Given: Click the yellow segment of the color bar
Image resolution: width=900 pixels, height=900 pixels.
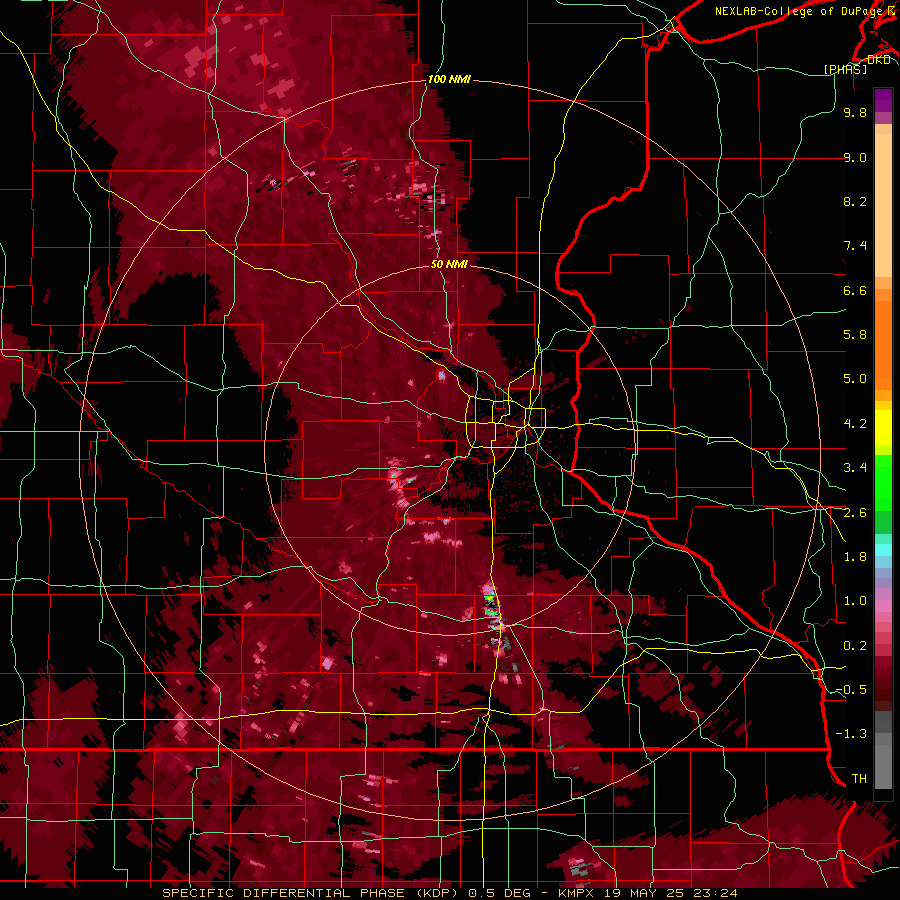Looking at the screenshot, I should tap(883, 428).
